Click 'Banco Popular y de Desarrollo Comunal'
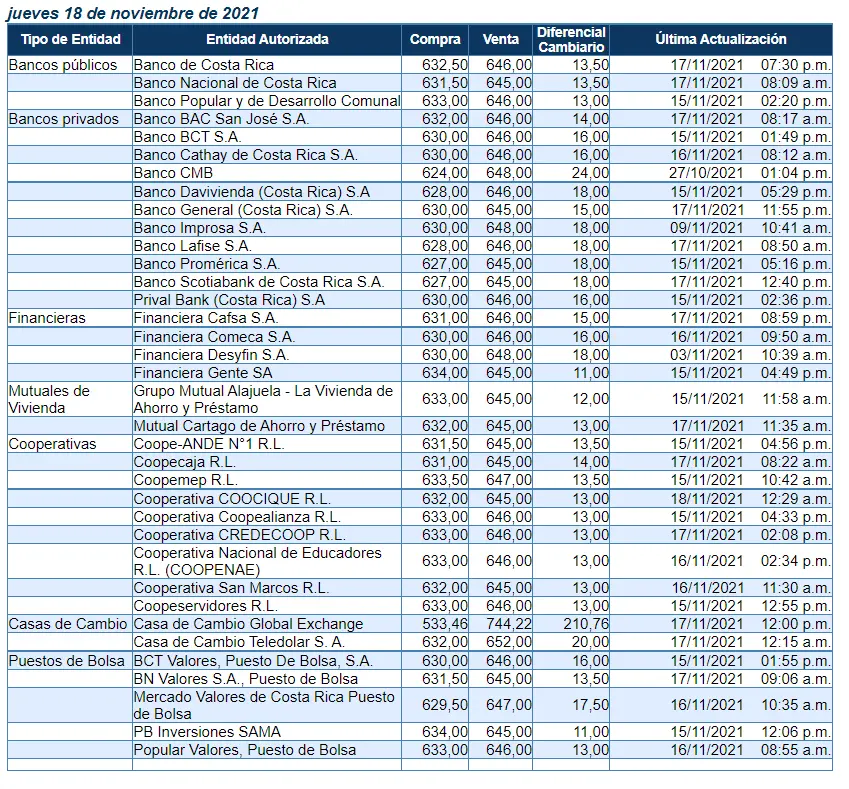Viewport: 849px width, 789px height. [267, 101]
